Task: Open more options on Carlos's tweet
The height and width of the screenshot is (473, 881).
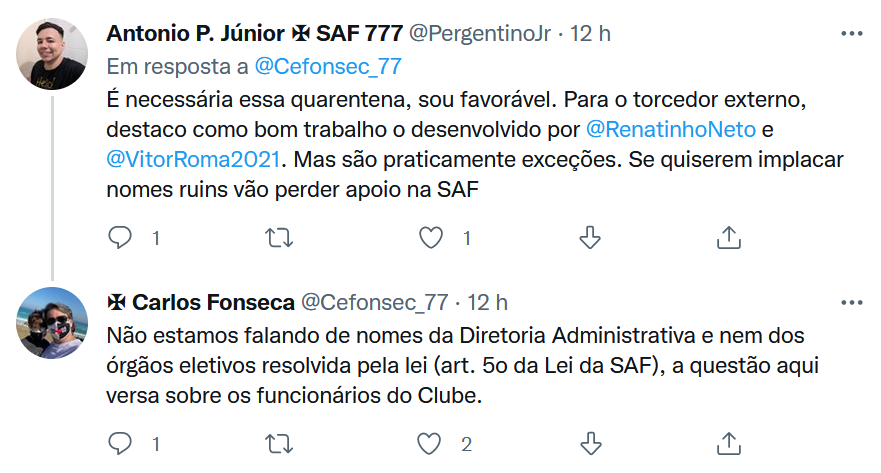Action: point(851,301)
